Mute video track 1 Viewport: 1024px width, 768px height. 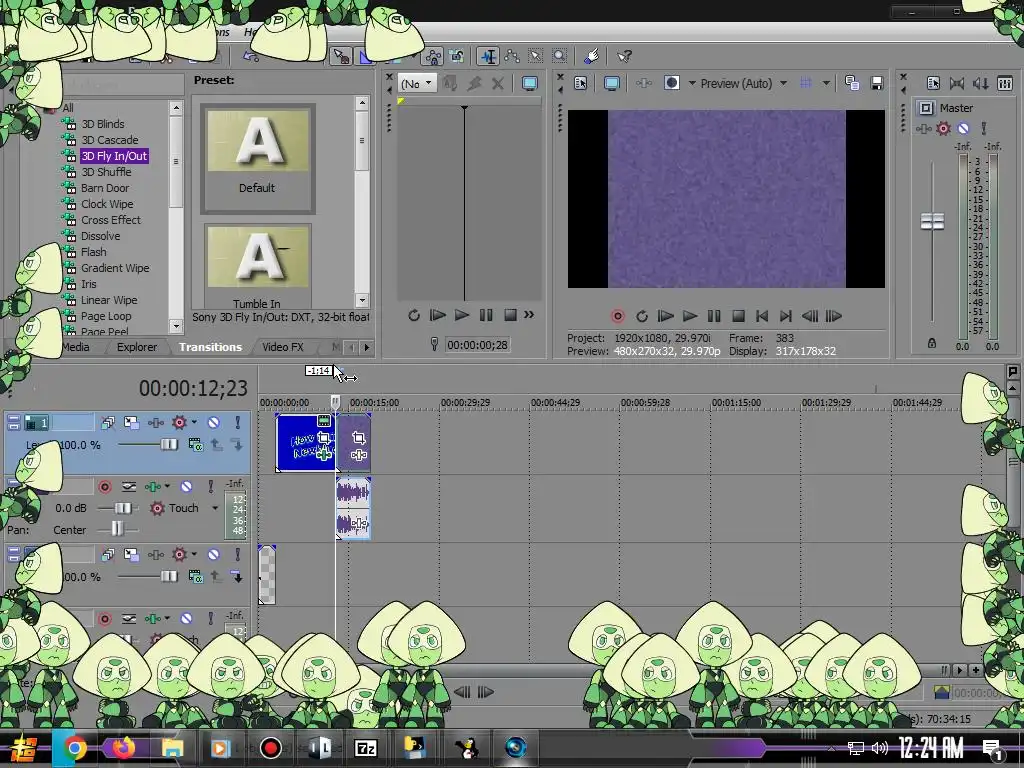[x=214, y=423]
